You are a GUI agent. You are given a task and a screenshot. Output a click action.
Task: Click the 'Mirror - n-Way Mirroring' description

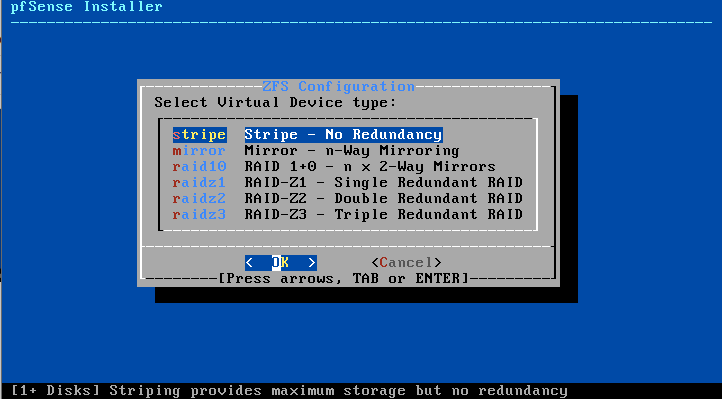tap(352, 151)
